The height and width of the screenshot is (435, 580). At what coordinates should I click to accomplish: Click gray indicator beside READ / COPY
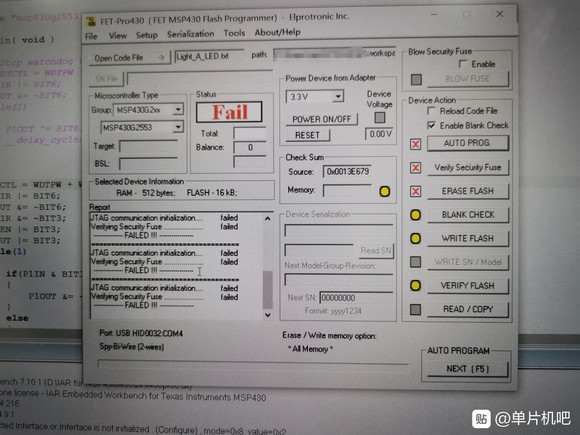coord(415,309)
